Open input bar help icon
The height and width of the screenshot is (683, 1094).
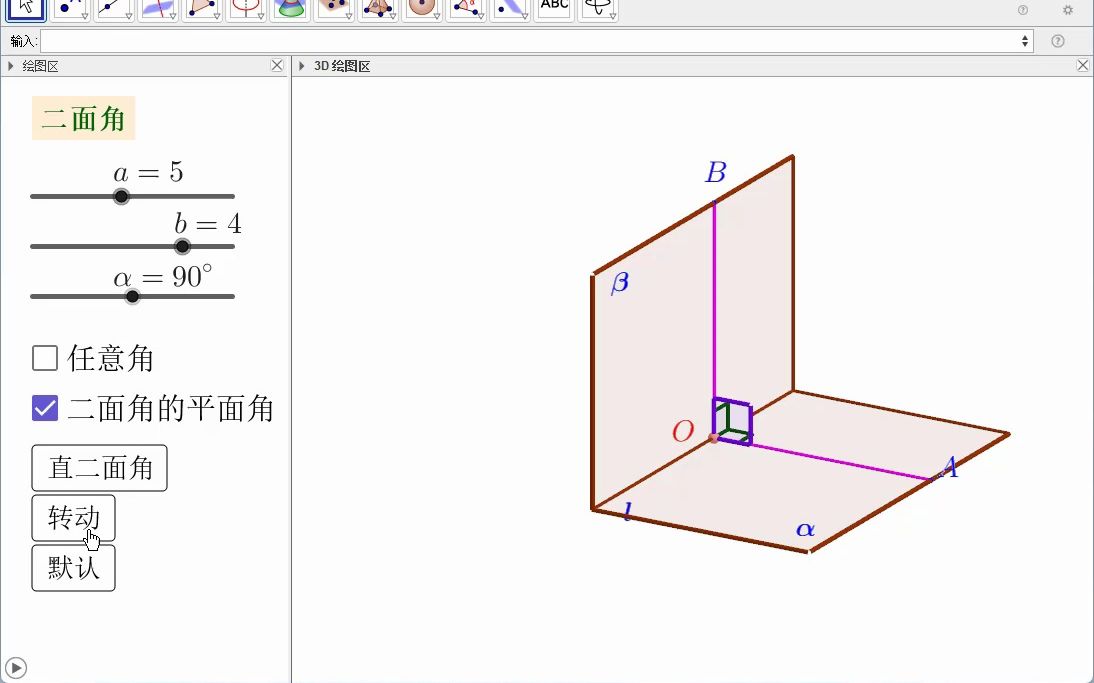tap(1058, 41)
